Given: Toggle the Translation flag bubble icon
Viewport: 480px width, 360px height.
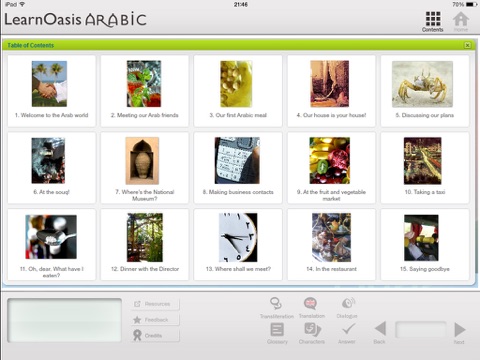Looking at the screenshot, I should pyautogui.click(x=311, y=303).
